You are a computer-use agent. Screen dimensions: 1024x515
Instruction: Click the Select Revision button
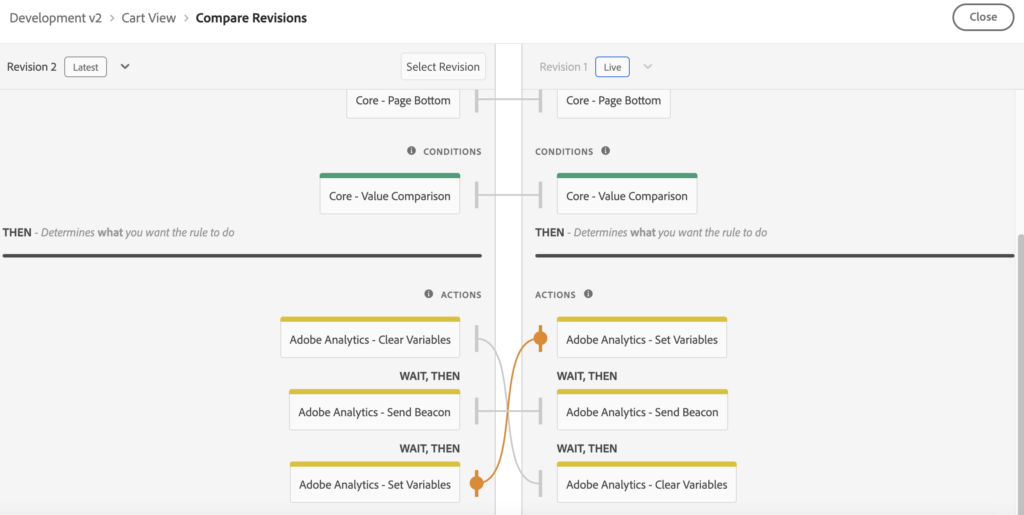click(x=443, y=67)
